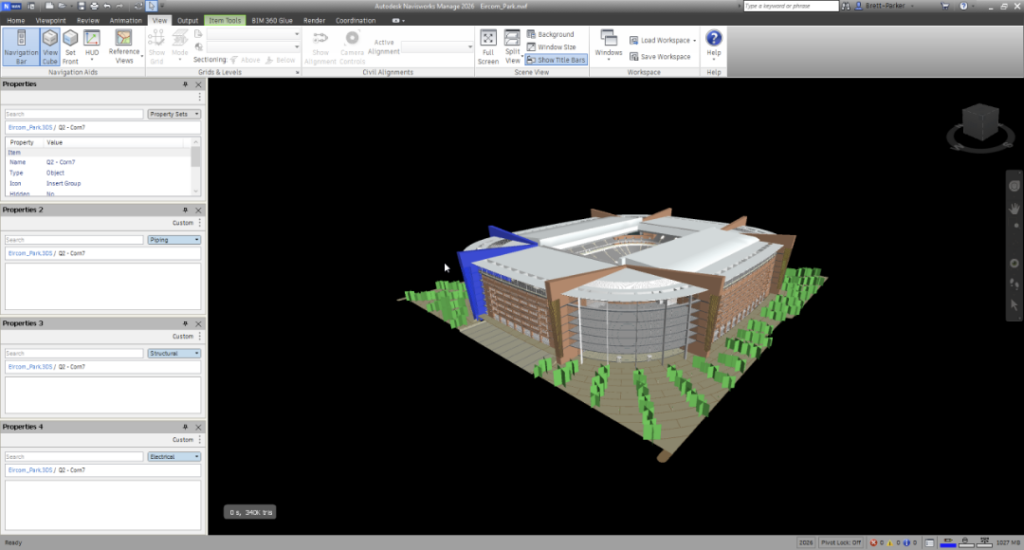Open the Coordination tab
The height and width of the screenshot is (550, 1024).
355,20
